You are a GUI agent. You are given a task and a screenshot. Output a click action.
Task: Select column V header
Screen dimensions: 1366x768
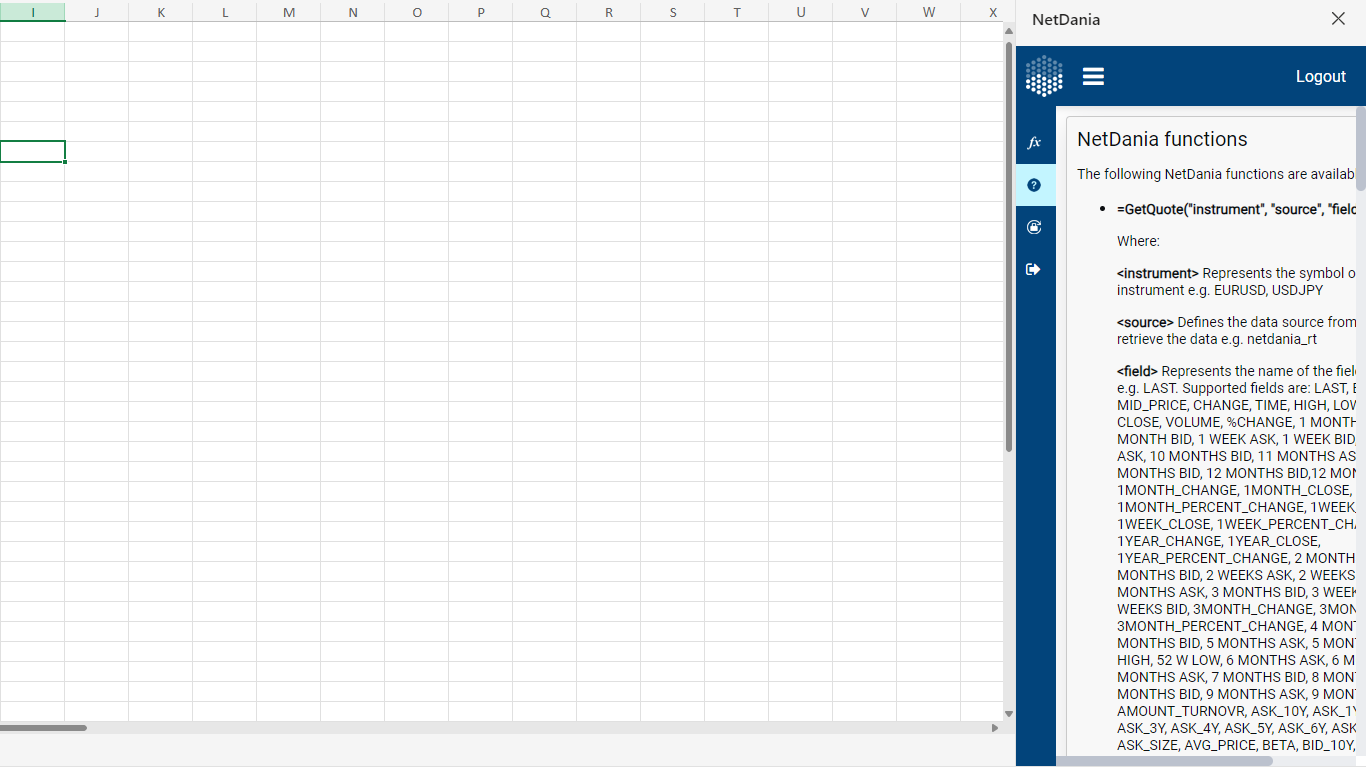point(865,12)
